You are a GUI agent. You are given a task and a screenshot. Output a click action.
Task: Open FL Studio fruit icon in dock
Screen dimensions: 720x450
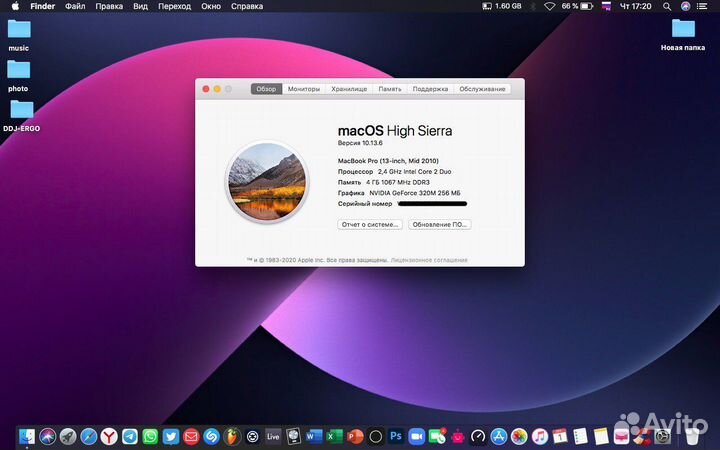232,436
